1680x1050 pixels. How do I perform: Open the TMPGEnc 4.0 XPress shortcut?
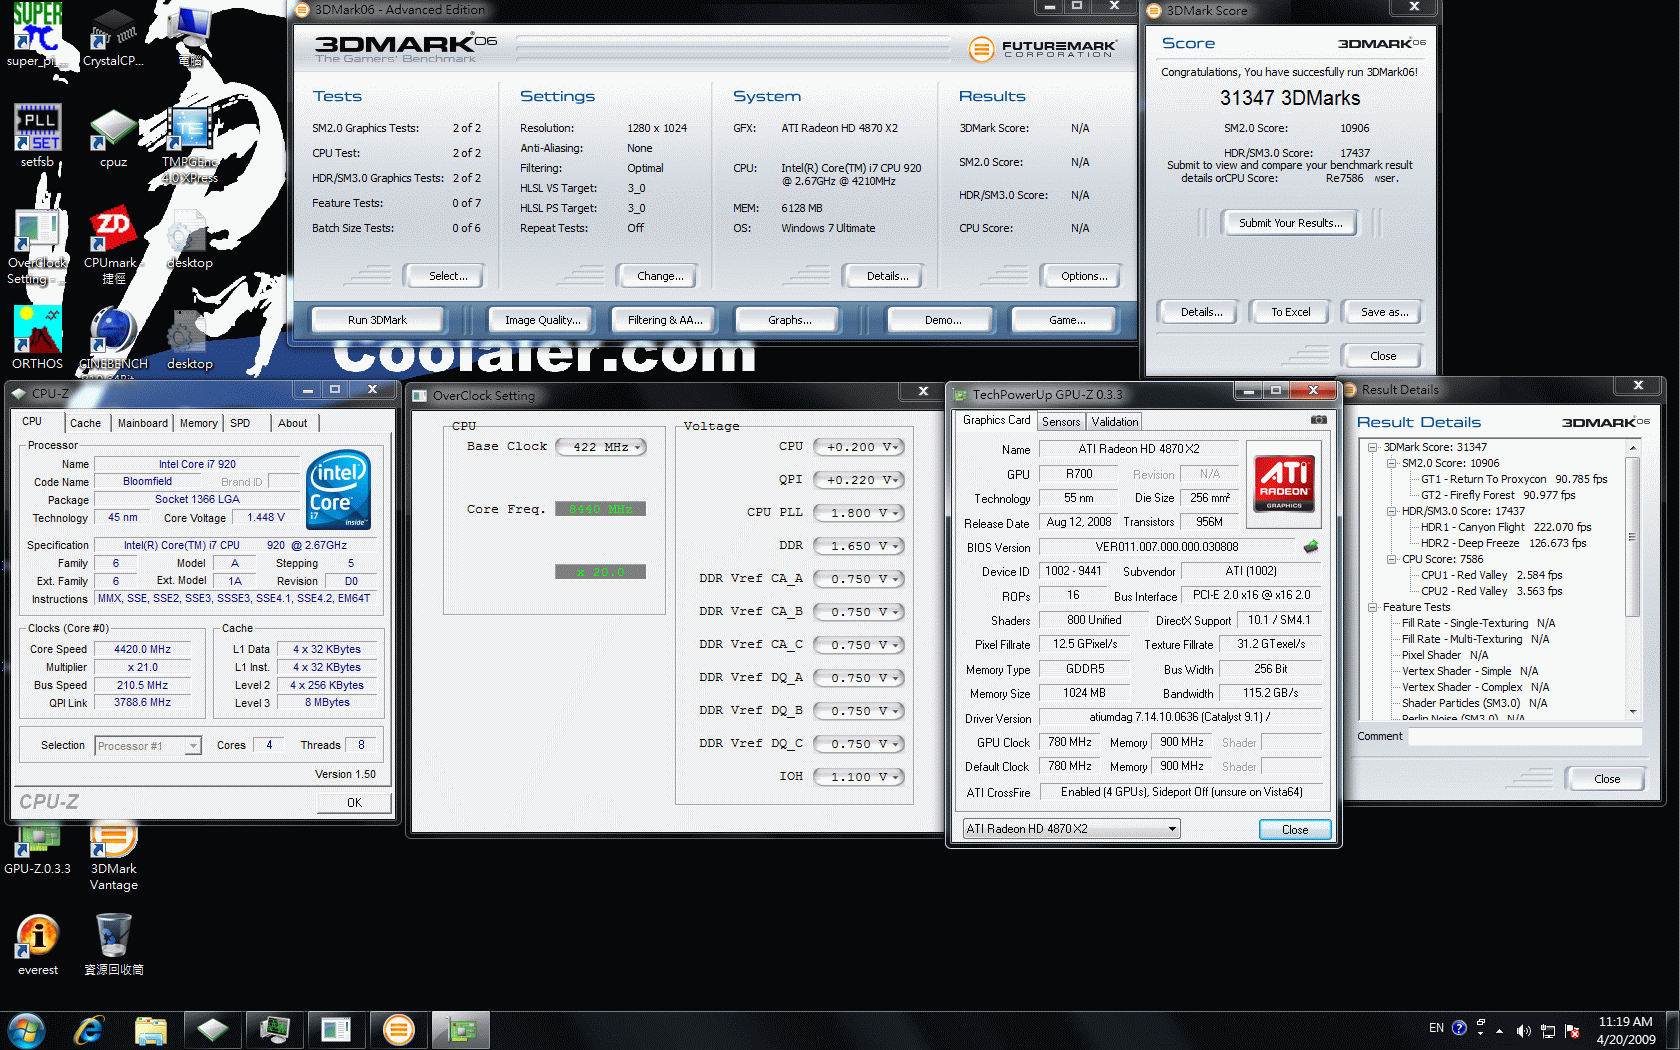click(x=189, y=145)
